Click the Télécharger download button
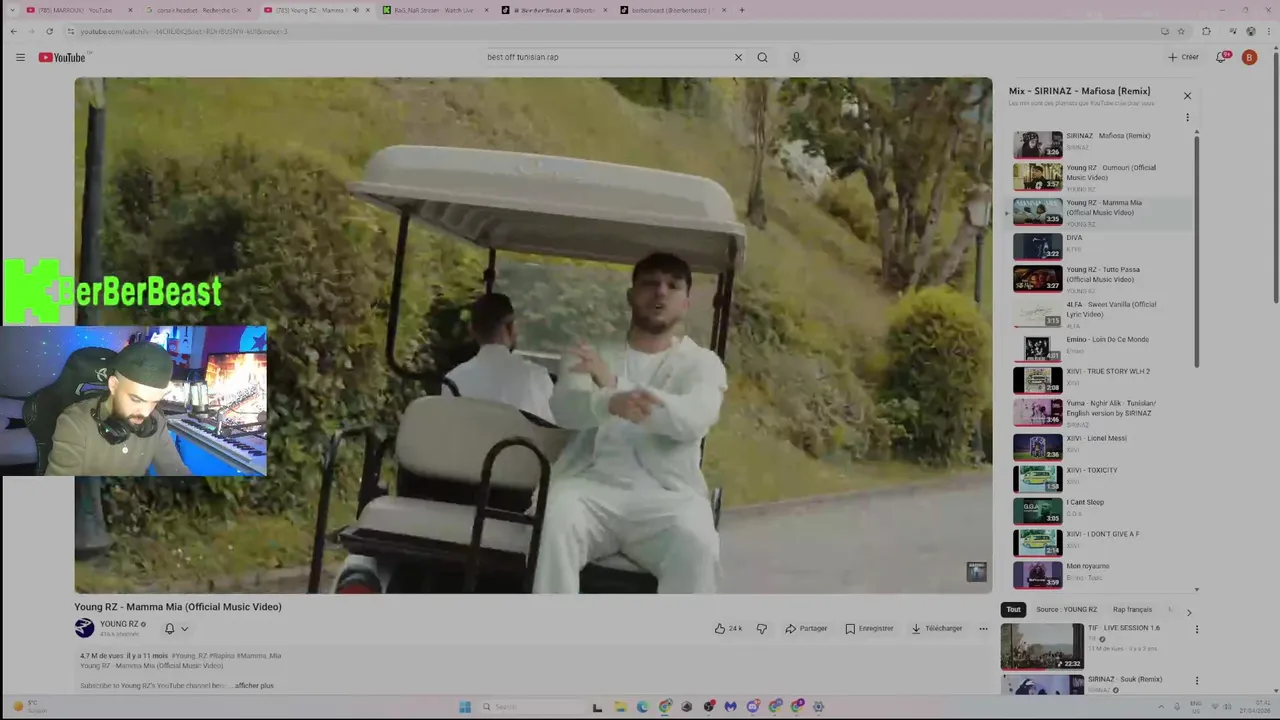The height and width of the screenshot is (720, 1280). pos(937,628)
